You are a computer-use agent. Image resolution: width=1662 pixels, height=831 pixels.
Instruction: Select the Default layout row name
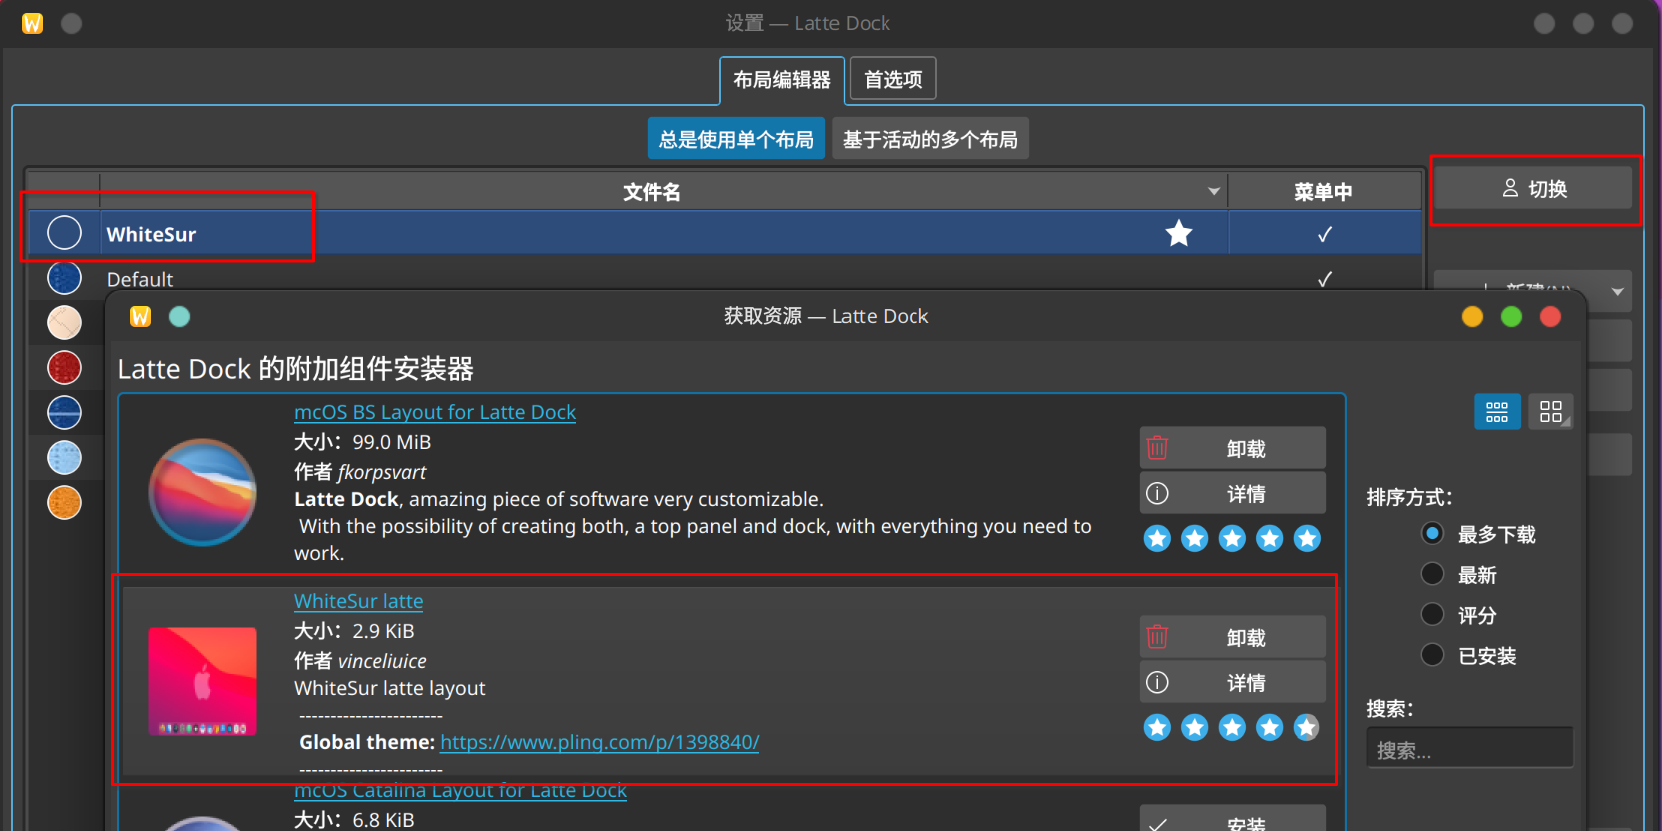click(140, 279)
